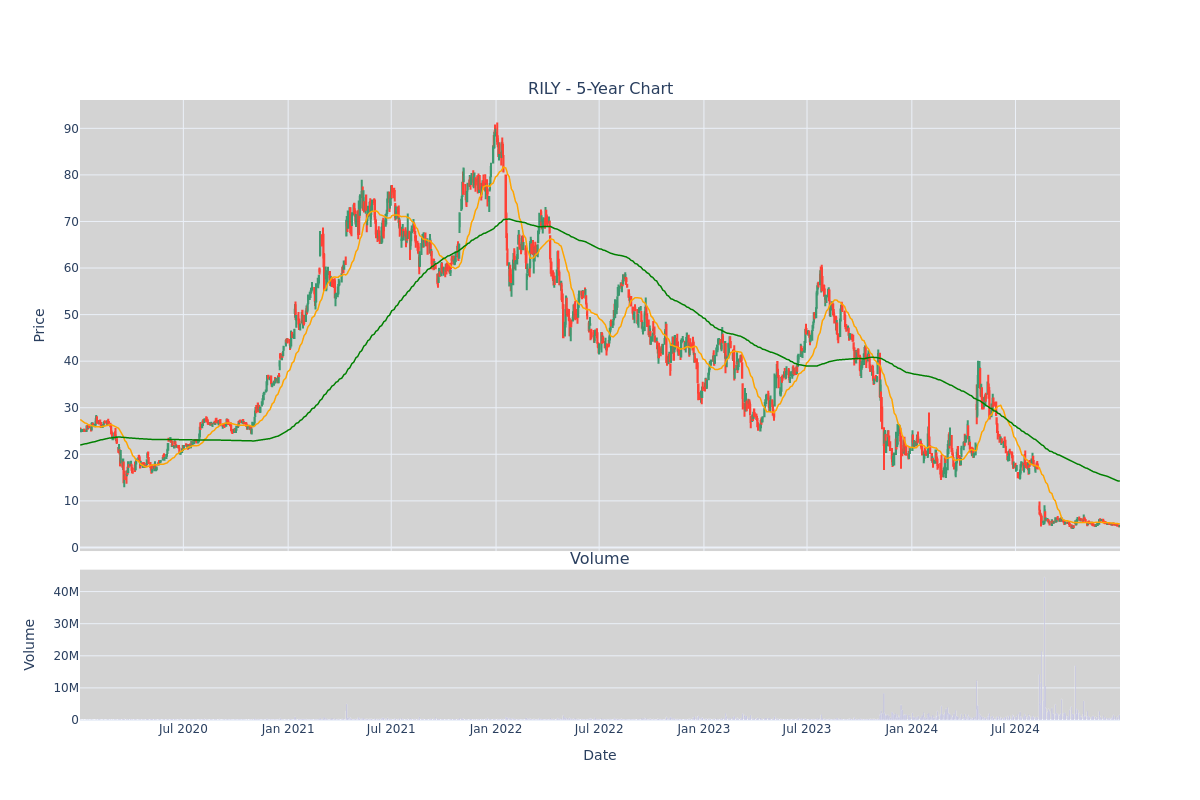Select the 0 tick on the price axis

pos(75,548)
